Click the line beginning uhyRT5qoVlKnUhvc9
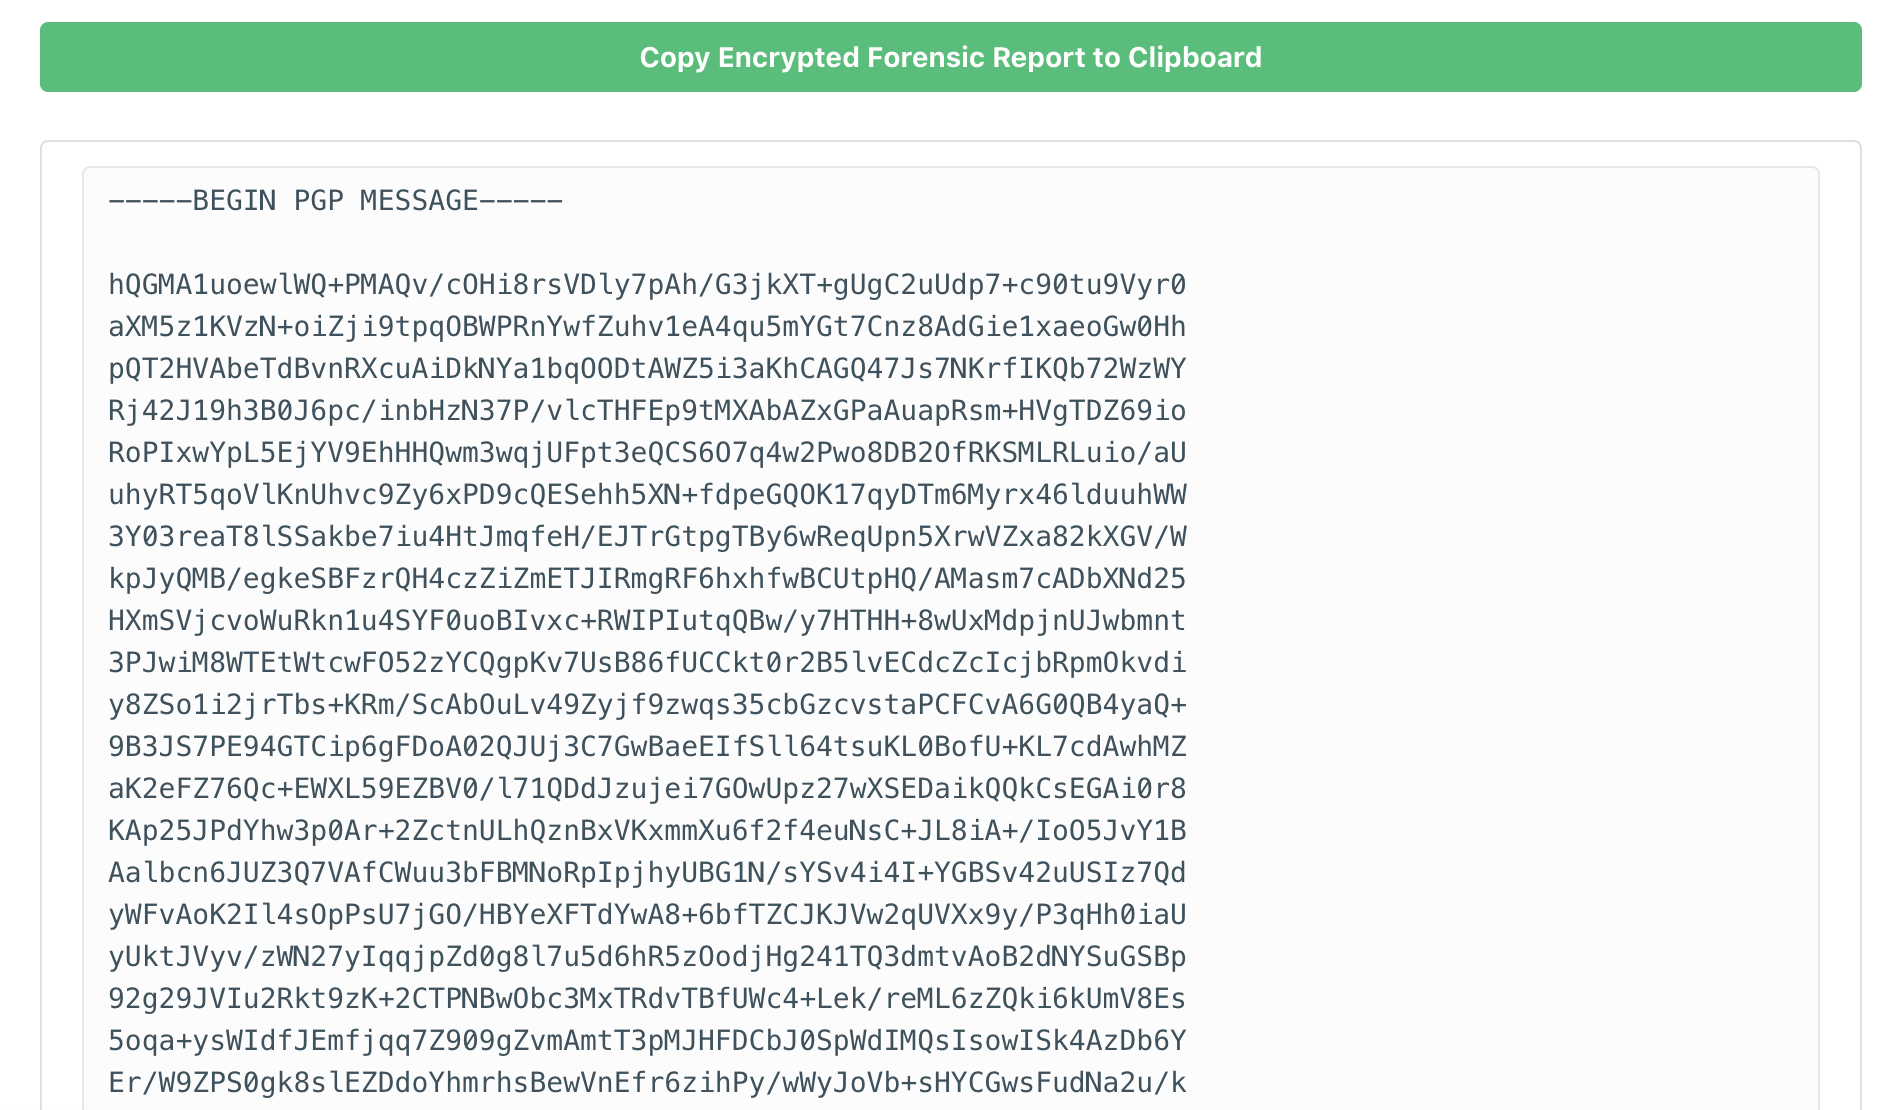 [646, 495]
